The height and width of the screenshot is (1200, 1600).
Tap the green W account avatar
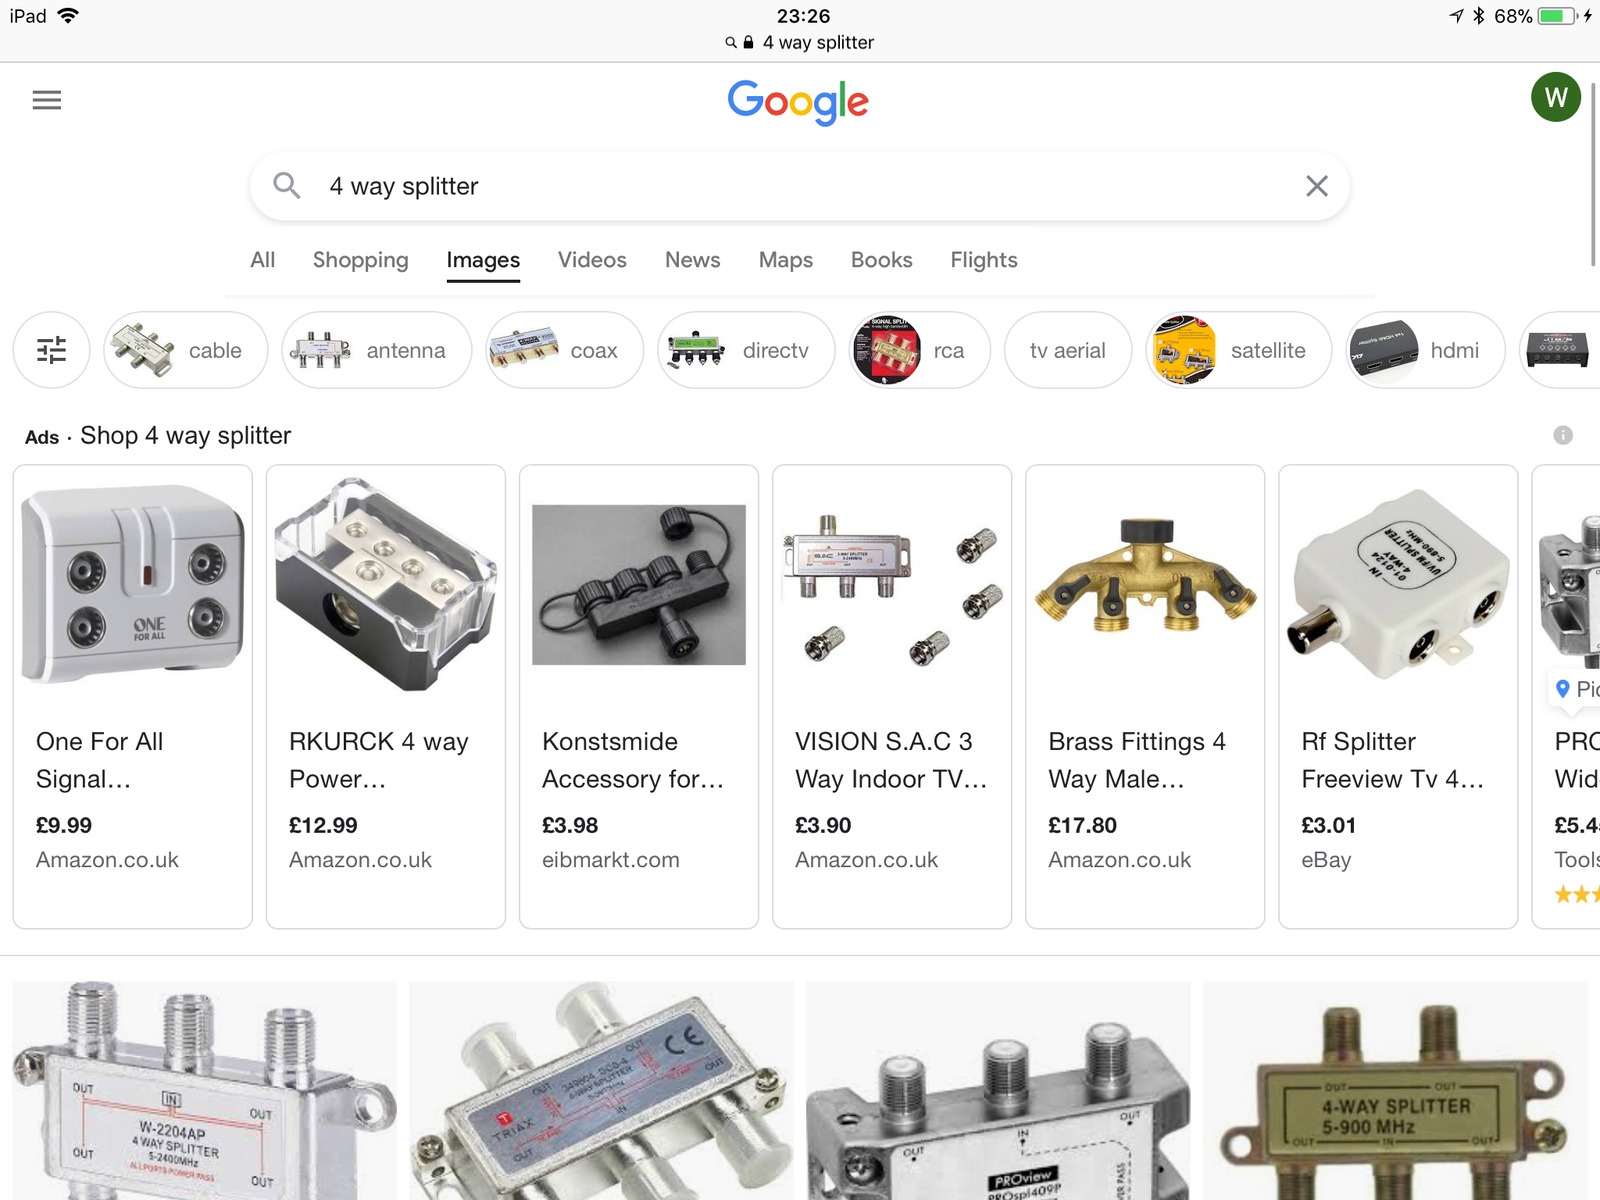point(1555,97)
